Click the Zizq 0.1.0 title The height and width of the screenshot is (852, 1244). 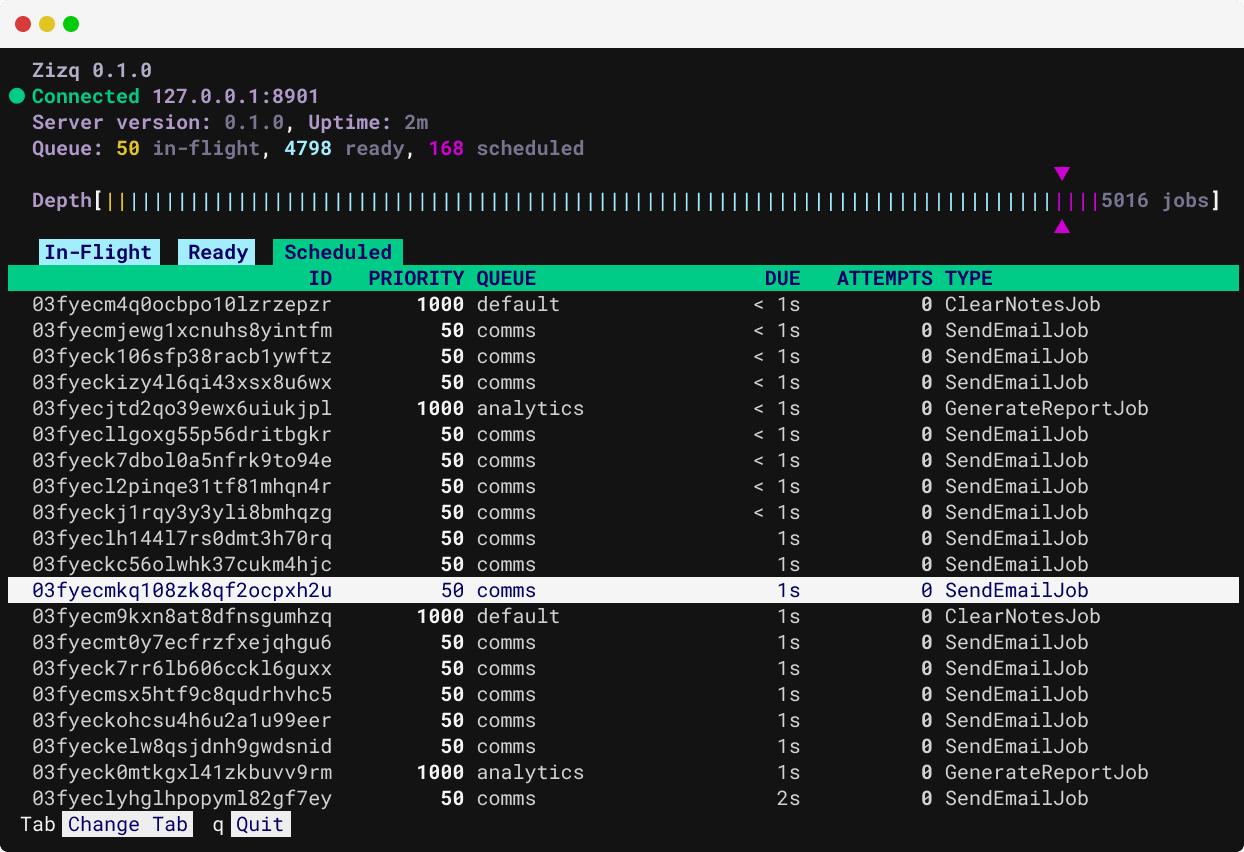(92, 70)
